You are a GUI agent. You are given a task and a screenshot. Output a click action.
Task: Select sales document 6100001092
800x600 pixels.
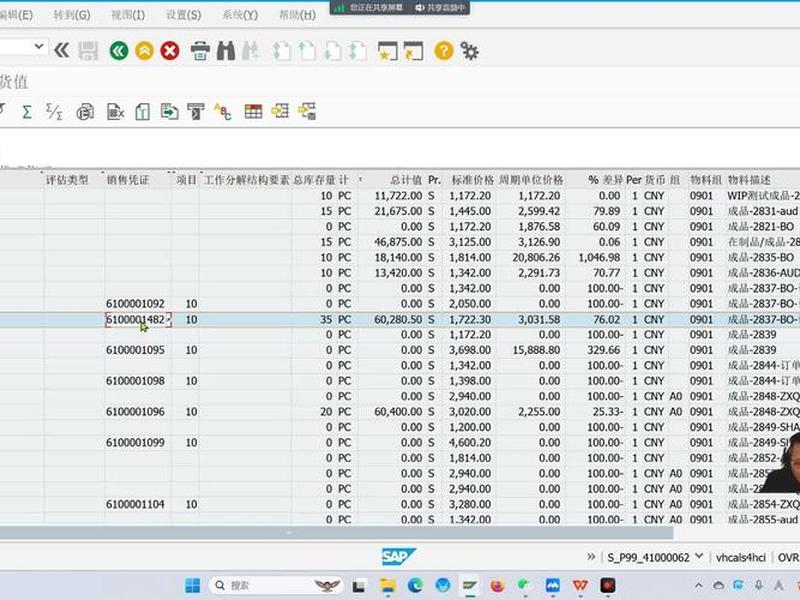(x=135, y=304)
